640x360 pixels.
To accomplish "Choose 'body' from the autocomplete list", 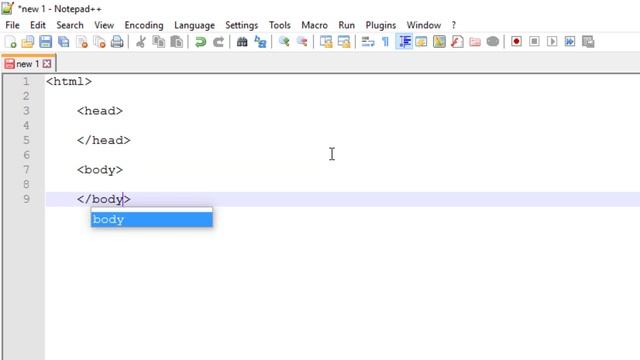I will (151, 219).
